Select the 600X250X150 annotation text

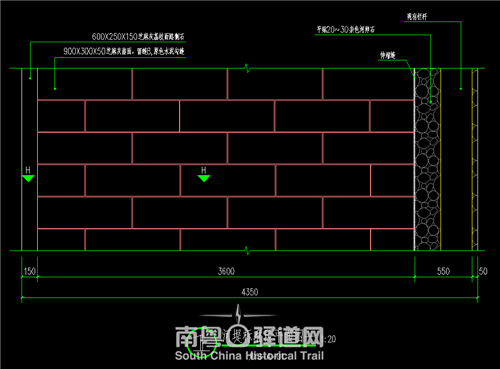click(x=138, y=36)
